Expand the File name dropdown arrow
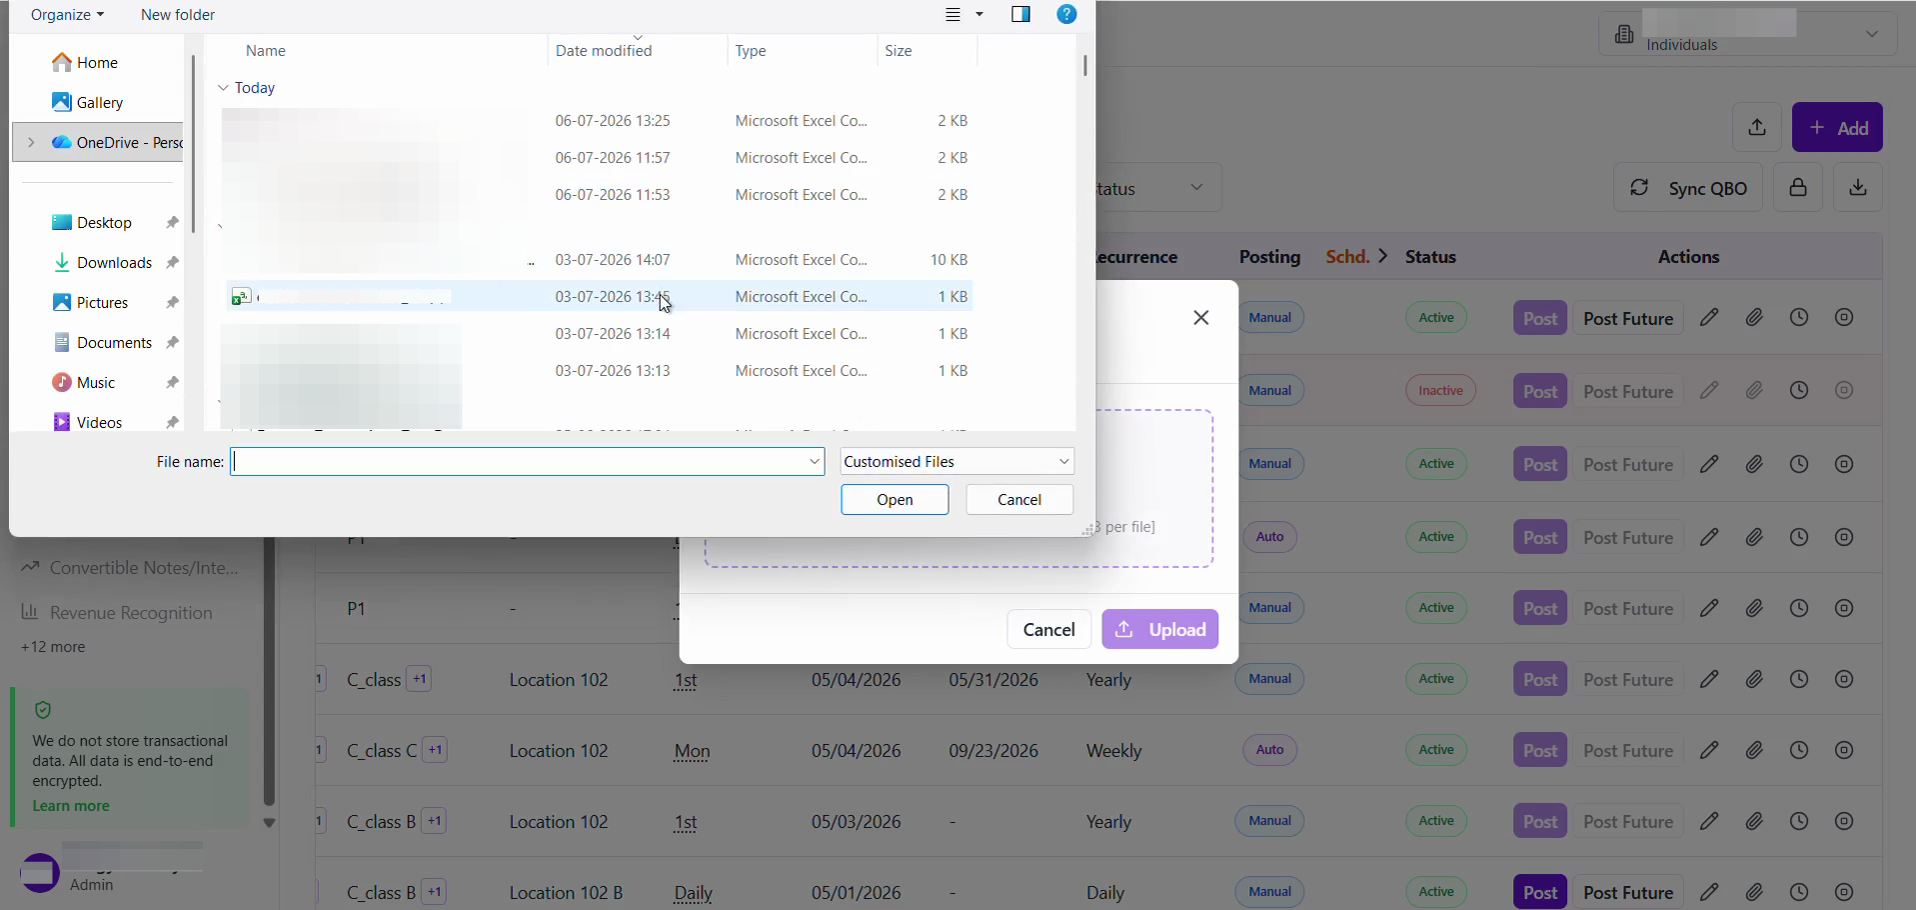Viewport: 1916px width, 910px height. (x=815, y=462)
